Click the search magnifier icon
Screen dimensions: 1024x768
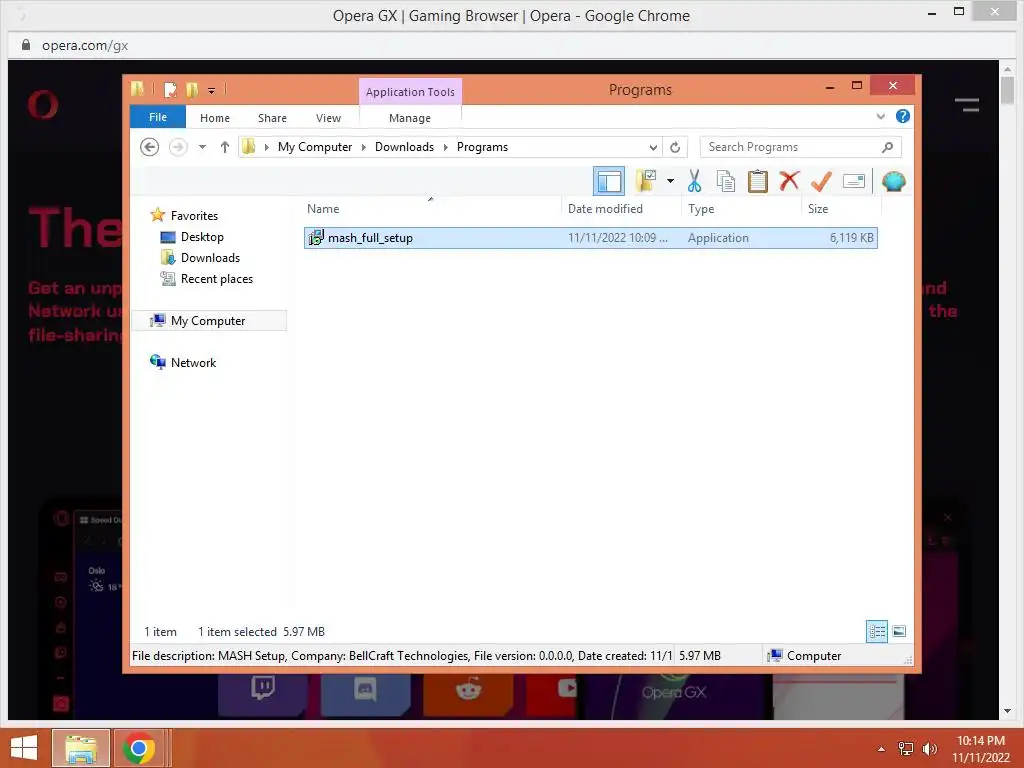pos(887,147)
